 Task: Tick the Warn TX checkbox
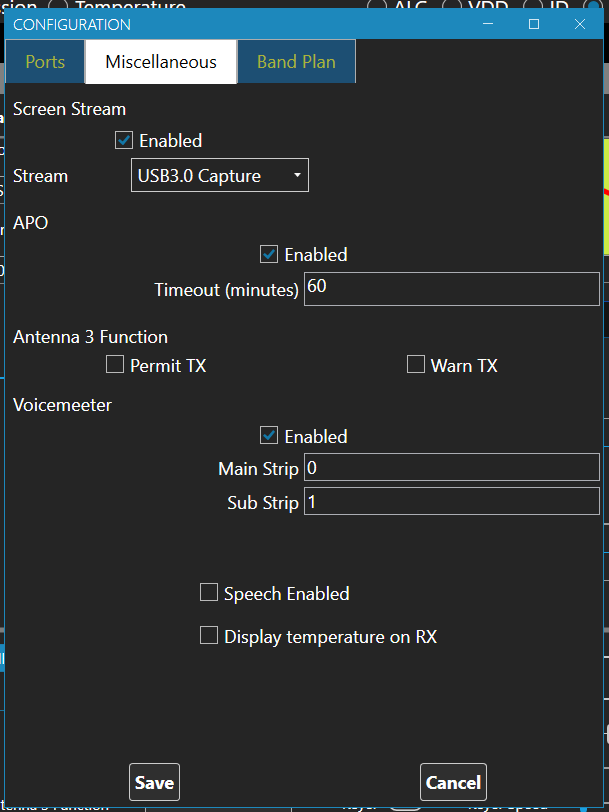416,364
